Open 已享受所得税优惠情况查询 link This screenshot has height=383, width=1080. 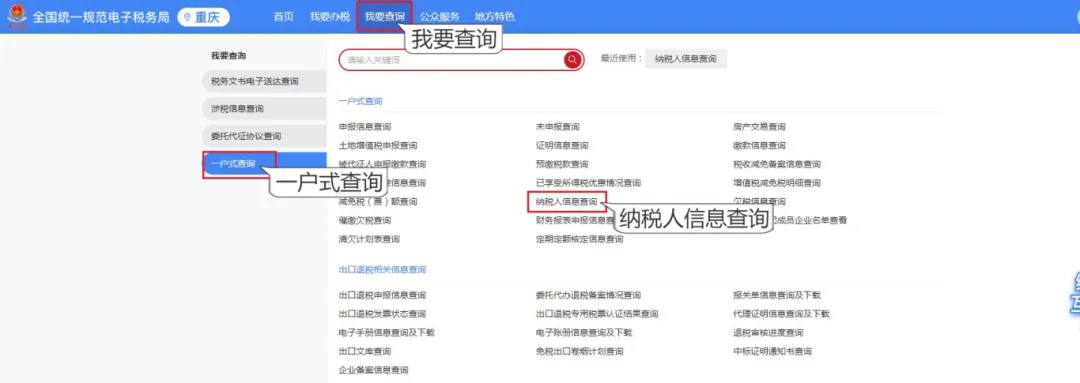point(588,183)
